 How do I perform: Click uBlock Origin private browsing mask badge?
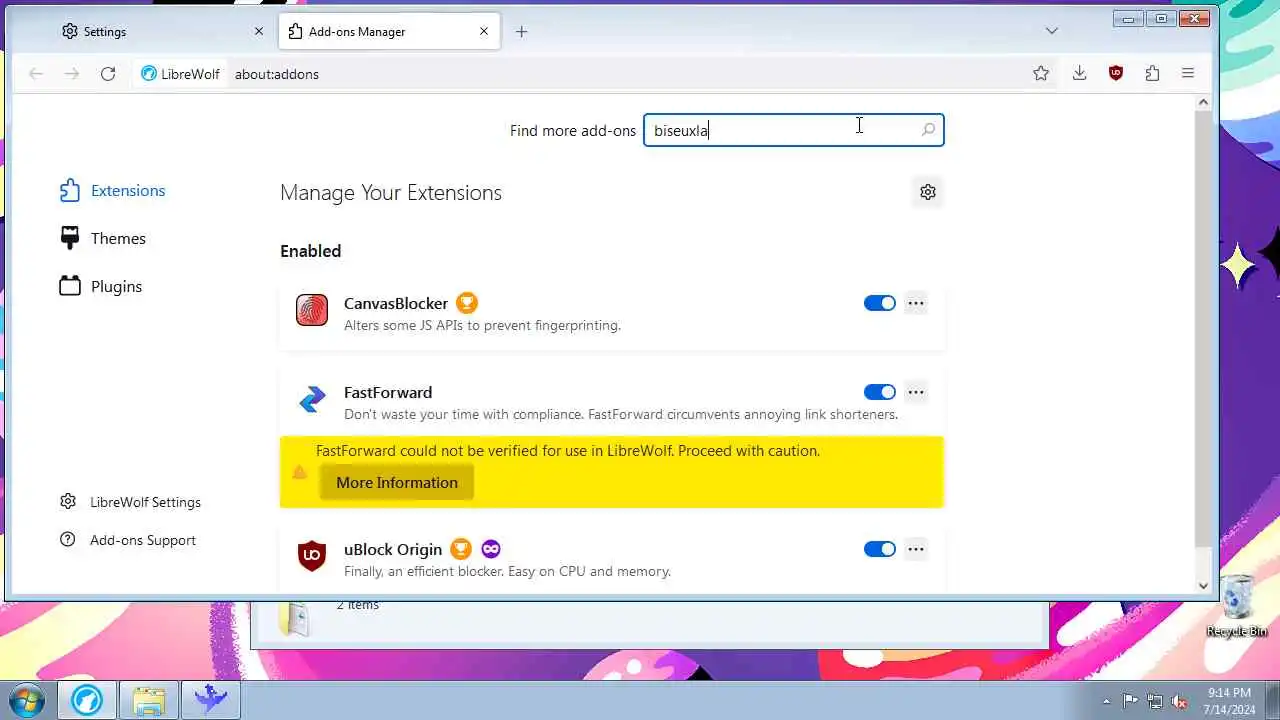tap(491, 549)
